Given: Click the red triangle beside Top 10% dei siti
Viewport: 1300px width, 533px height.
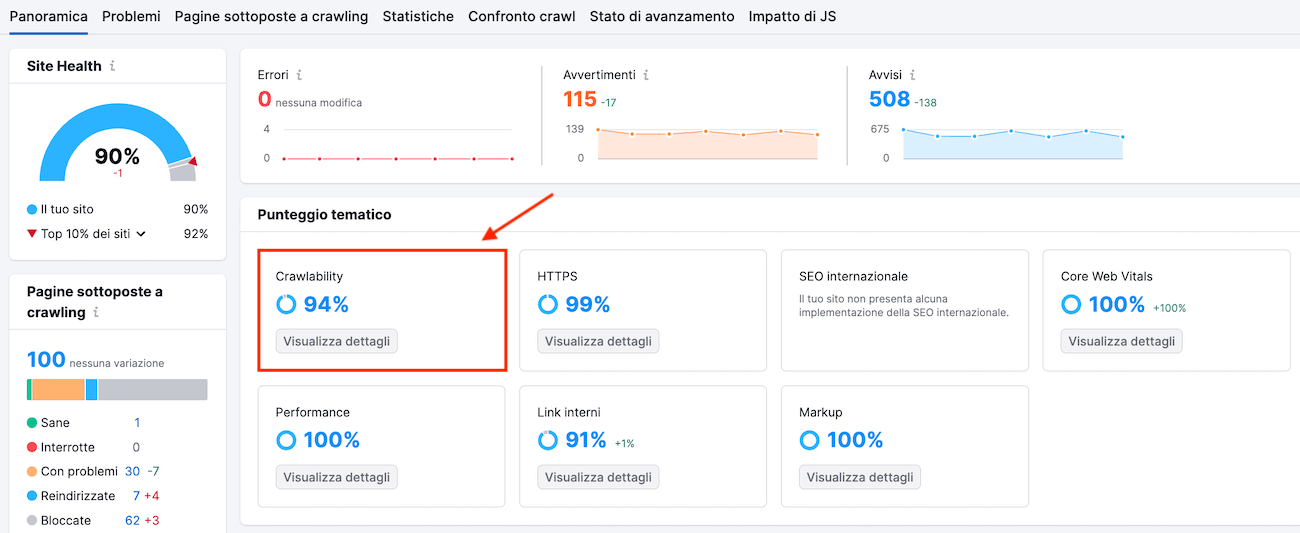Looking at the screenshot, I should point(32,234).
